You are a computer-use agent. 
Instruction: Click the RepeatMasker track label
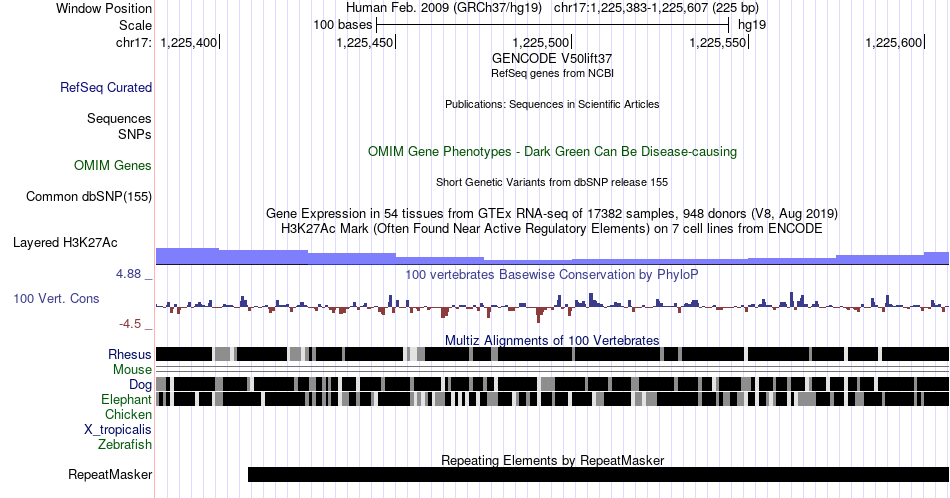coord(110,474)
